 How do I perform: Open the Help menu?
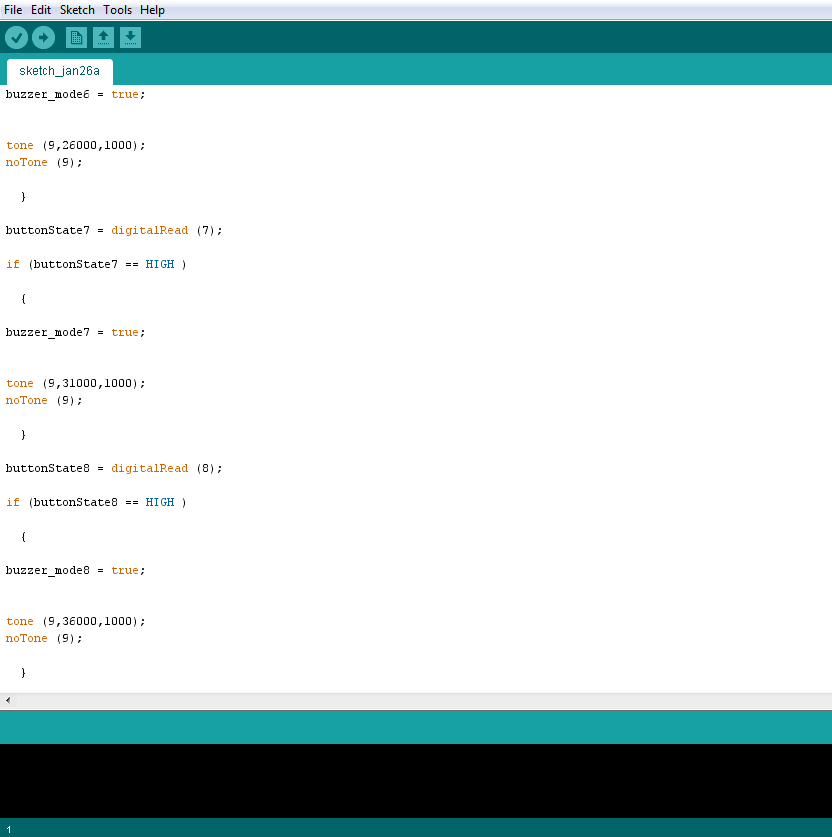click(x=152, y=10)
